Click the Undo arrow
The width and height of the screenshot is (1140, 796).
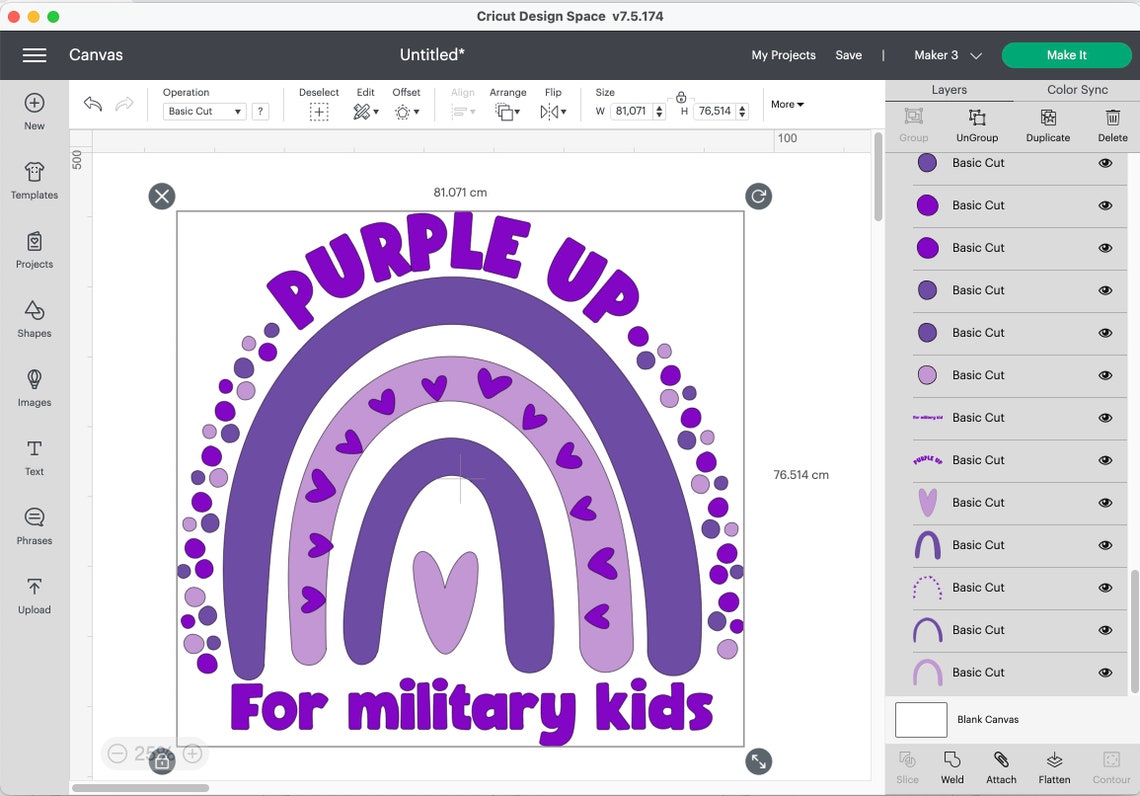(x=91, y=104)
